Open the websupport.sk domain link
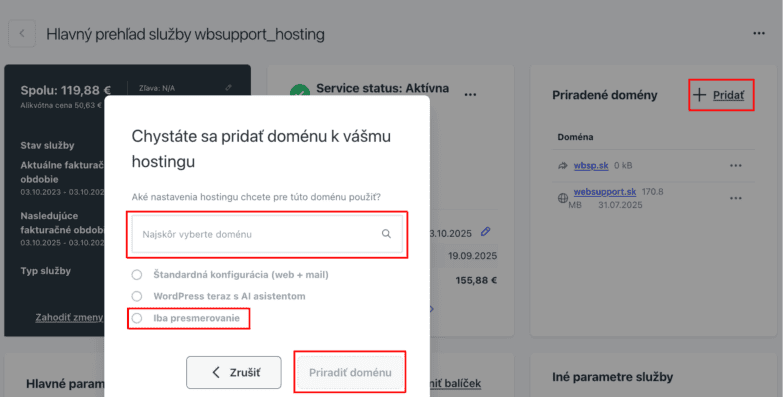This screenshot has height=397, width=783. coord(605,192)
